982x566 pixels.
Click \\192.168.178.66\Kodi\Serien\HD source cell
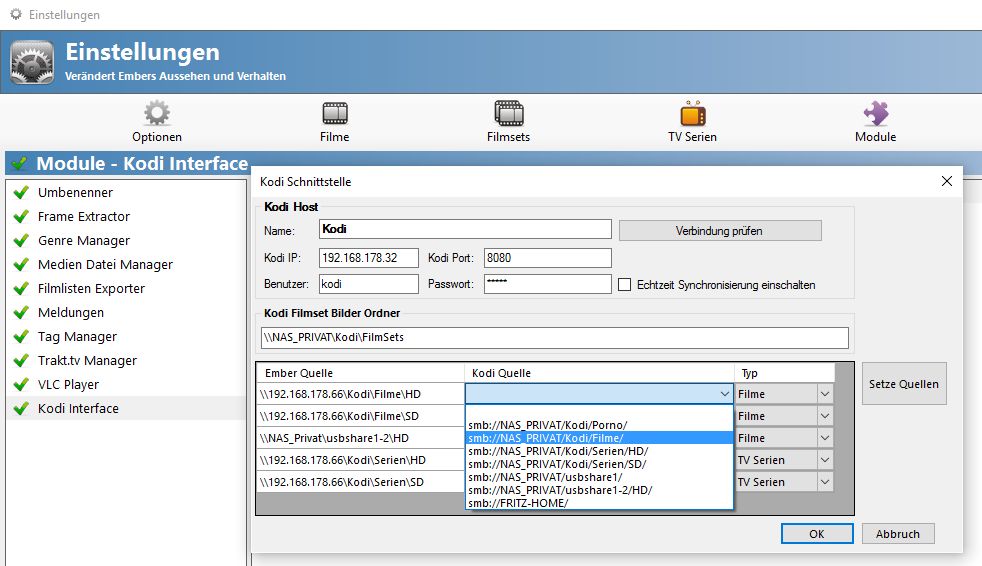[361, 460]
